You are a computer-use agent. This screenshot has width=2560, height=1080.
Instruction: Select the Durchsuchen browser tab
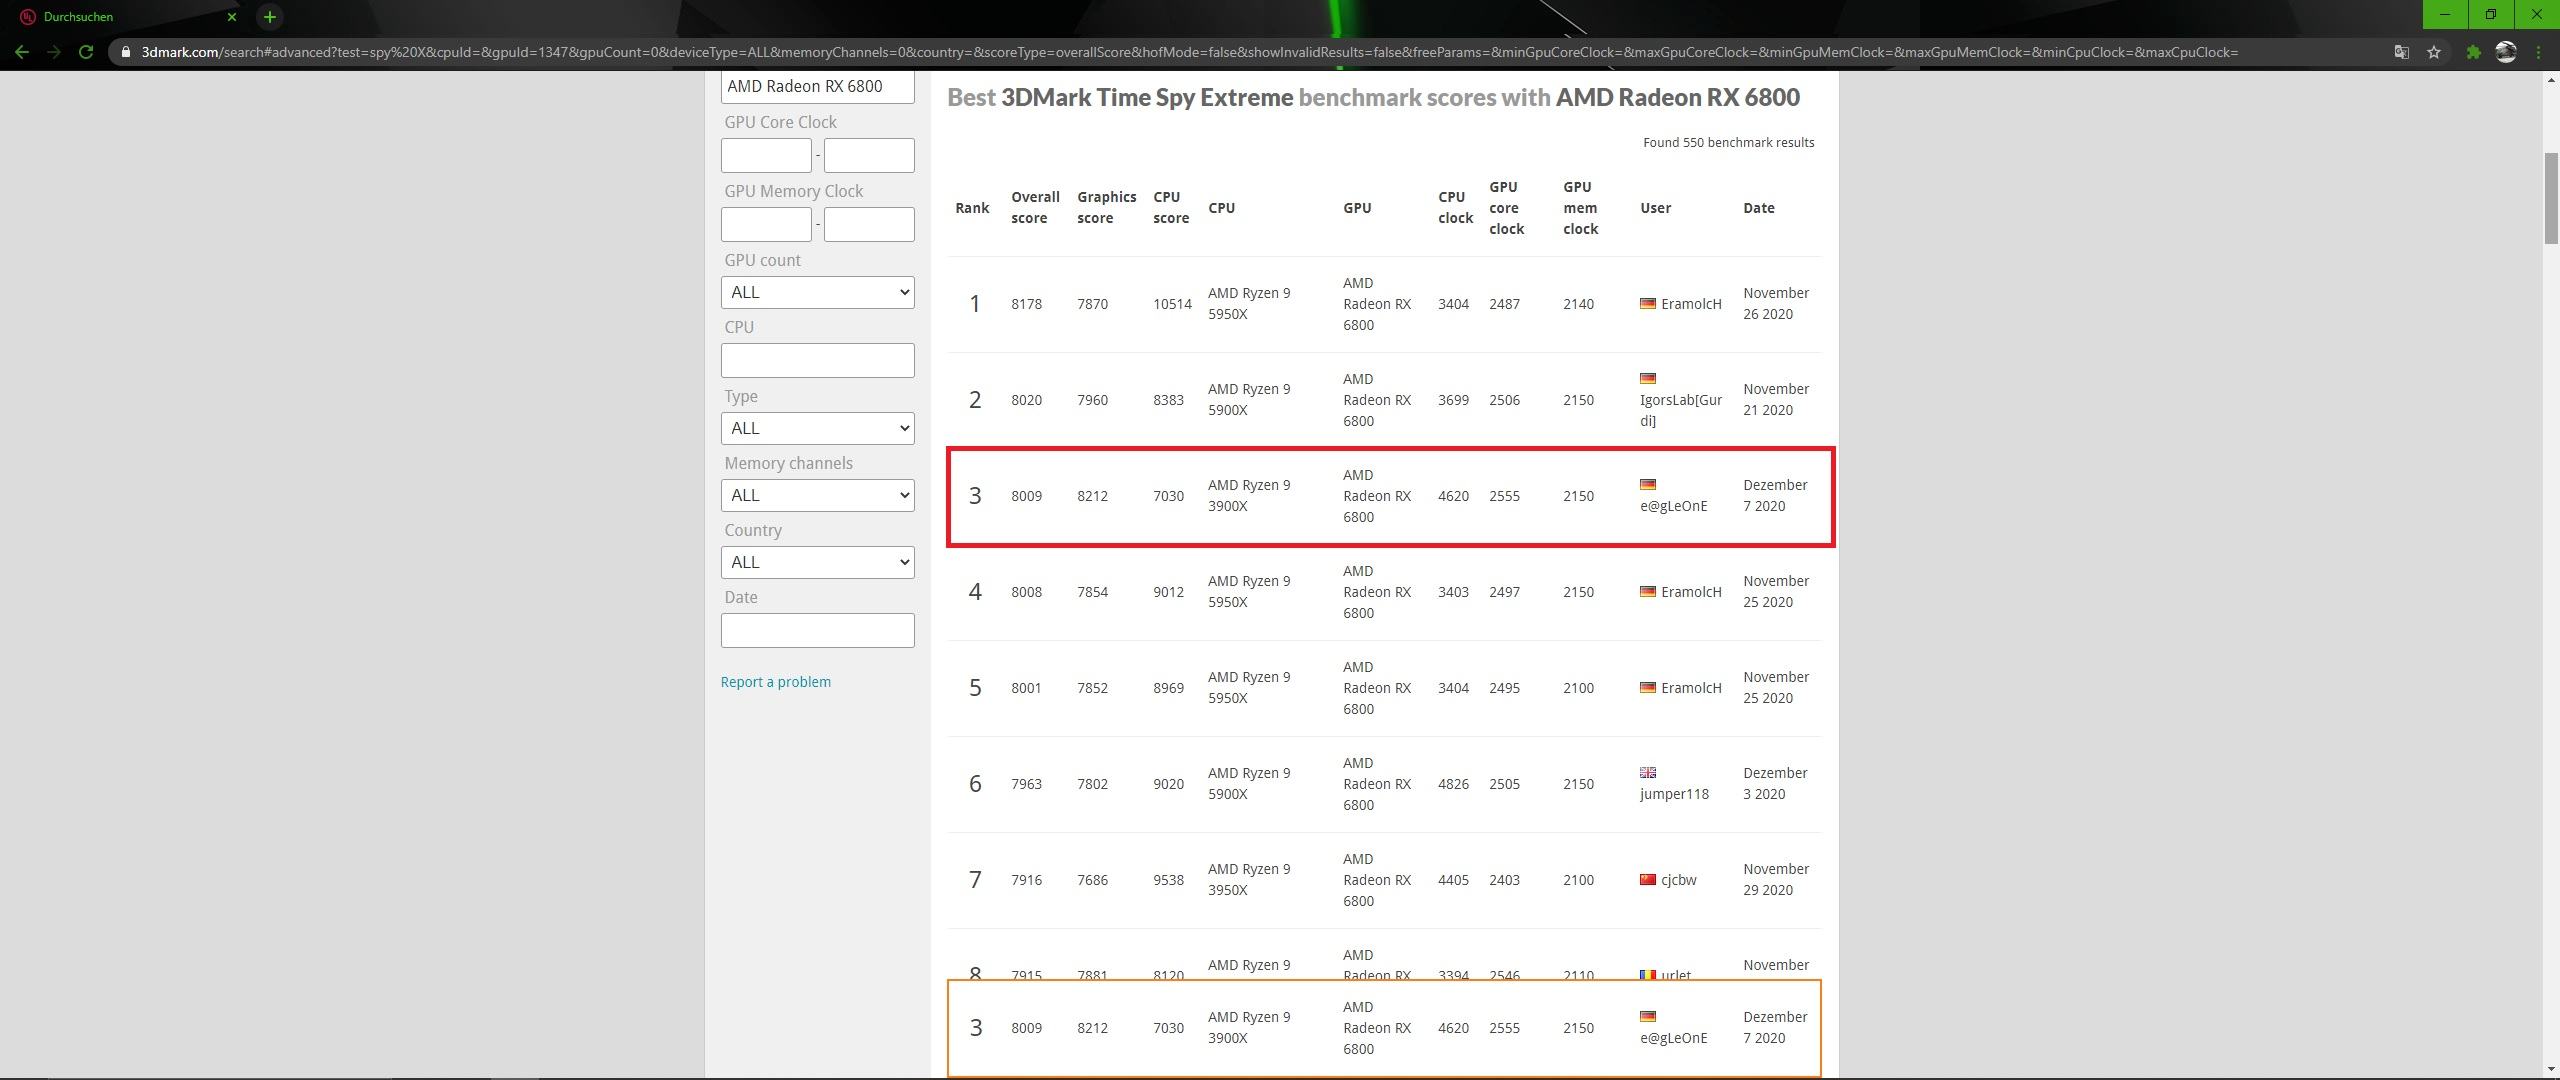[125, 17]
